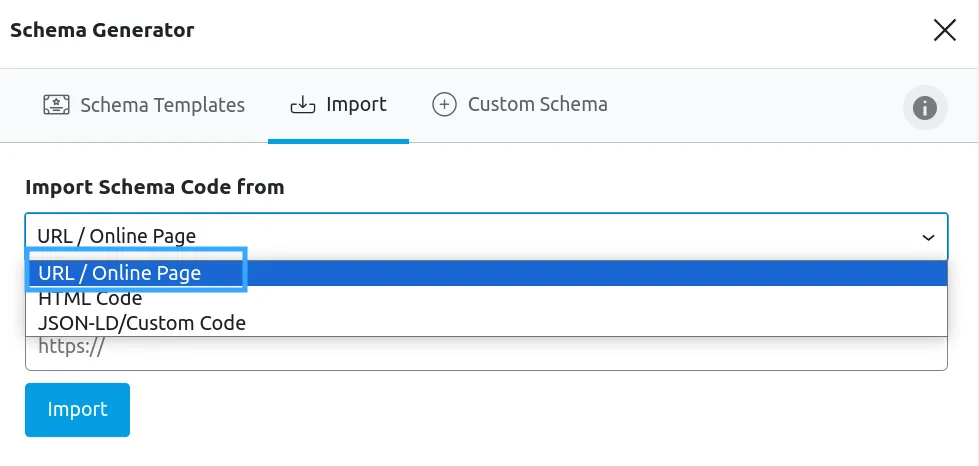The image size is (979, 466).
Task: Select the Import tab label
Action: [356, 104]
